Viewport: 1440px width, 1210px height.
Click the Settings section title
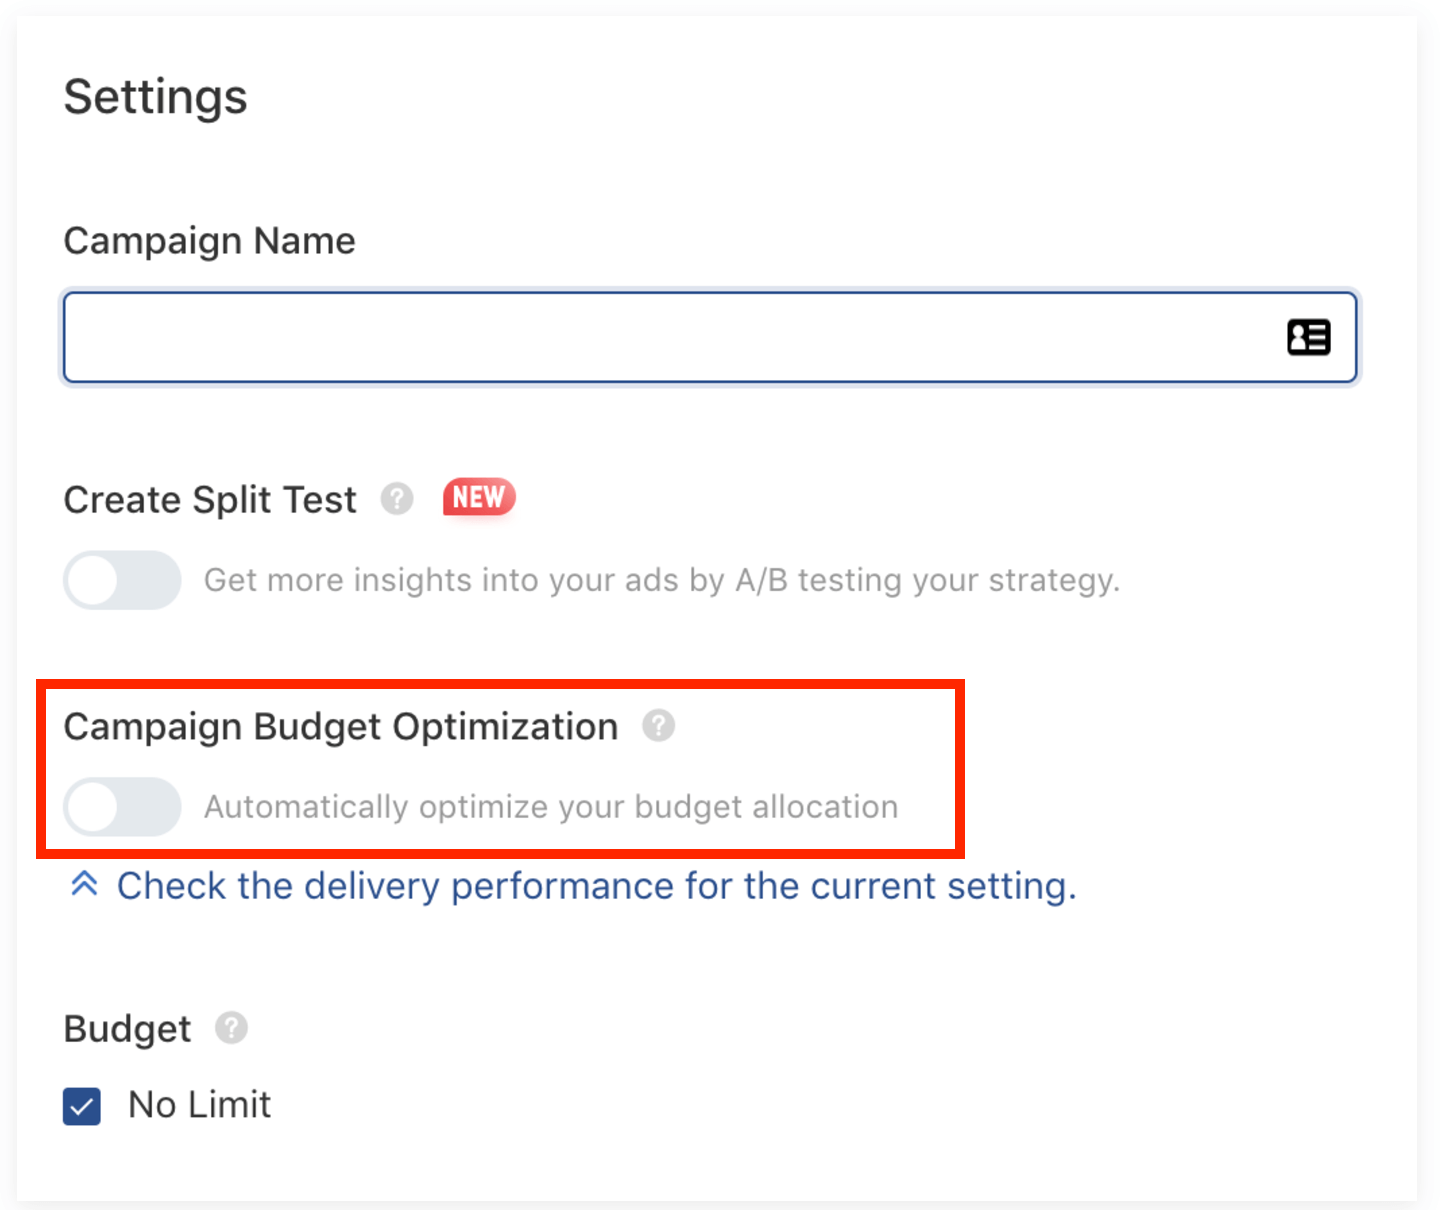point(155,97)
